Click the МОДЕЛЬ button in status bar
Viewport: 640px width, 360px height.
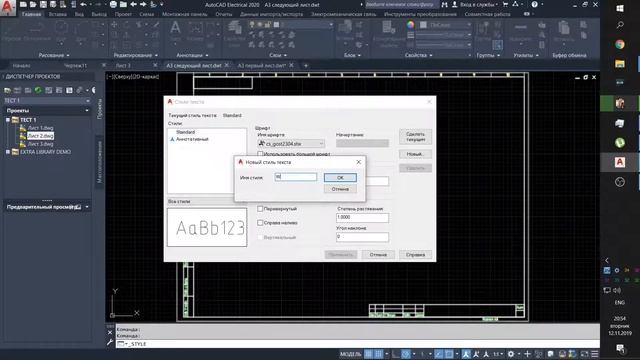[350, 354]
